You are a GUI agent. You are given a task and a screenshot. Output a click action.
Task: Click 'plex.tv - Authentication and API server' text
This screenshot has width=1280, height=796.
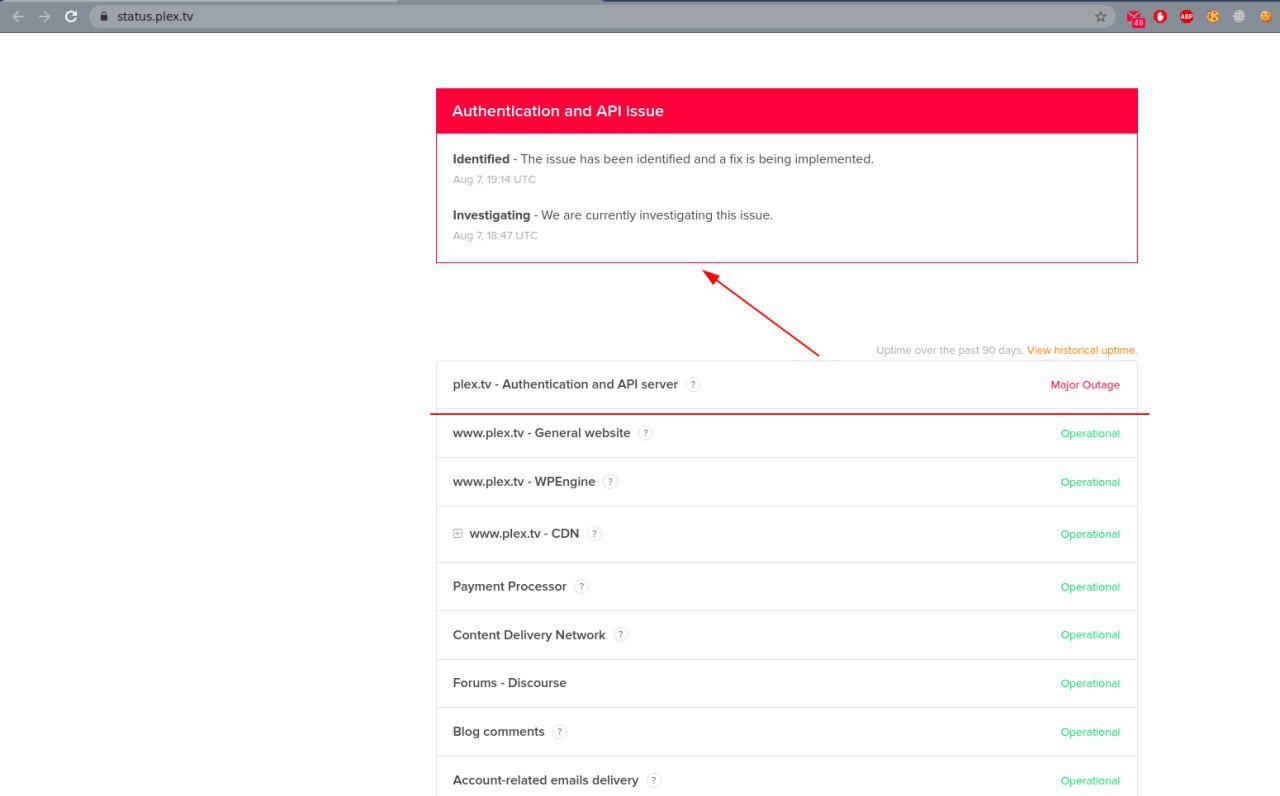[x=565, y=384]
